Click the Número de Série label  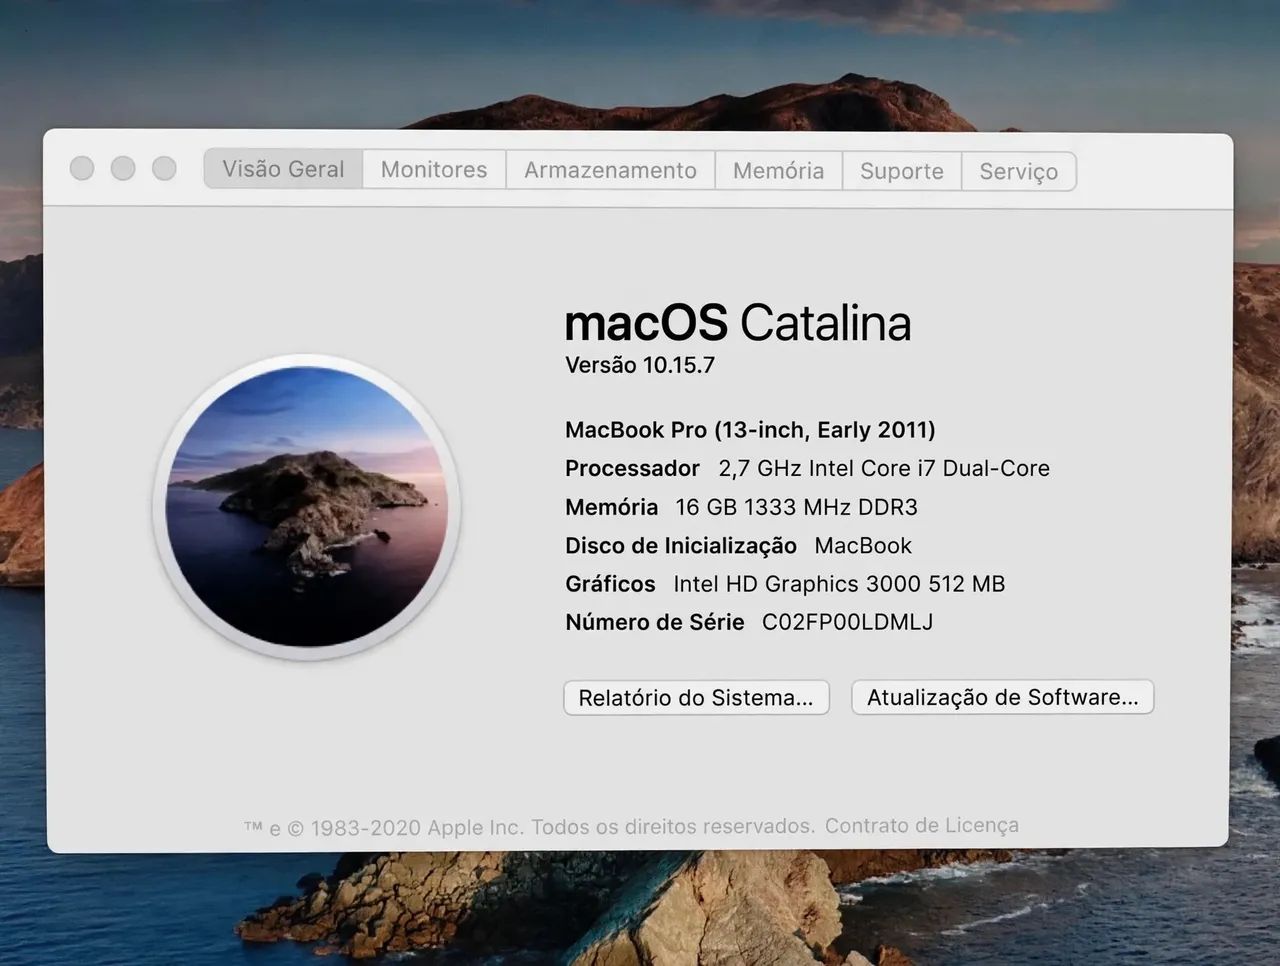click(655, 622)
